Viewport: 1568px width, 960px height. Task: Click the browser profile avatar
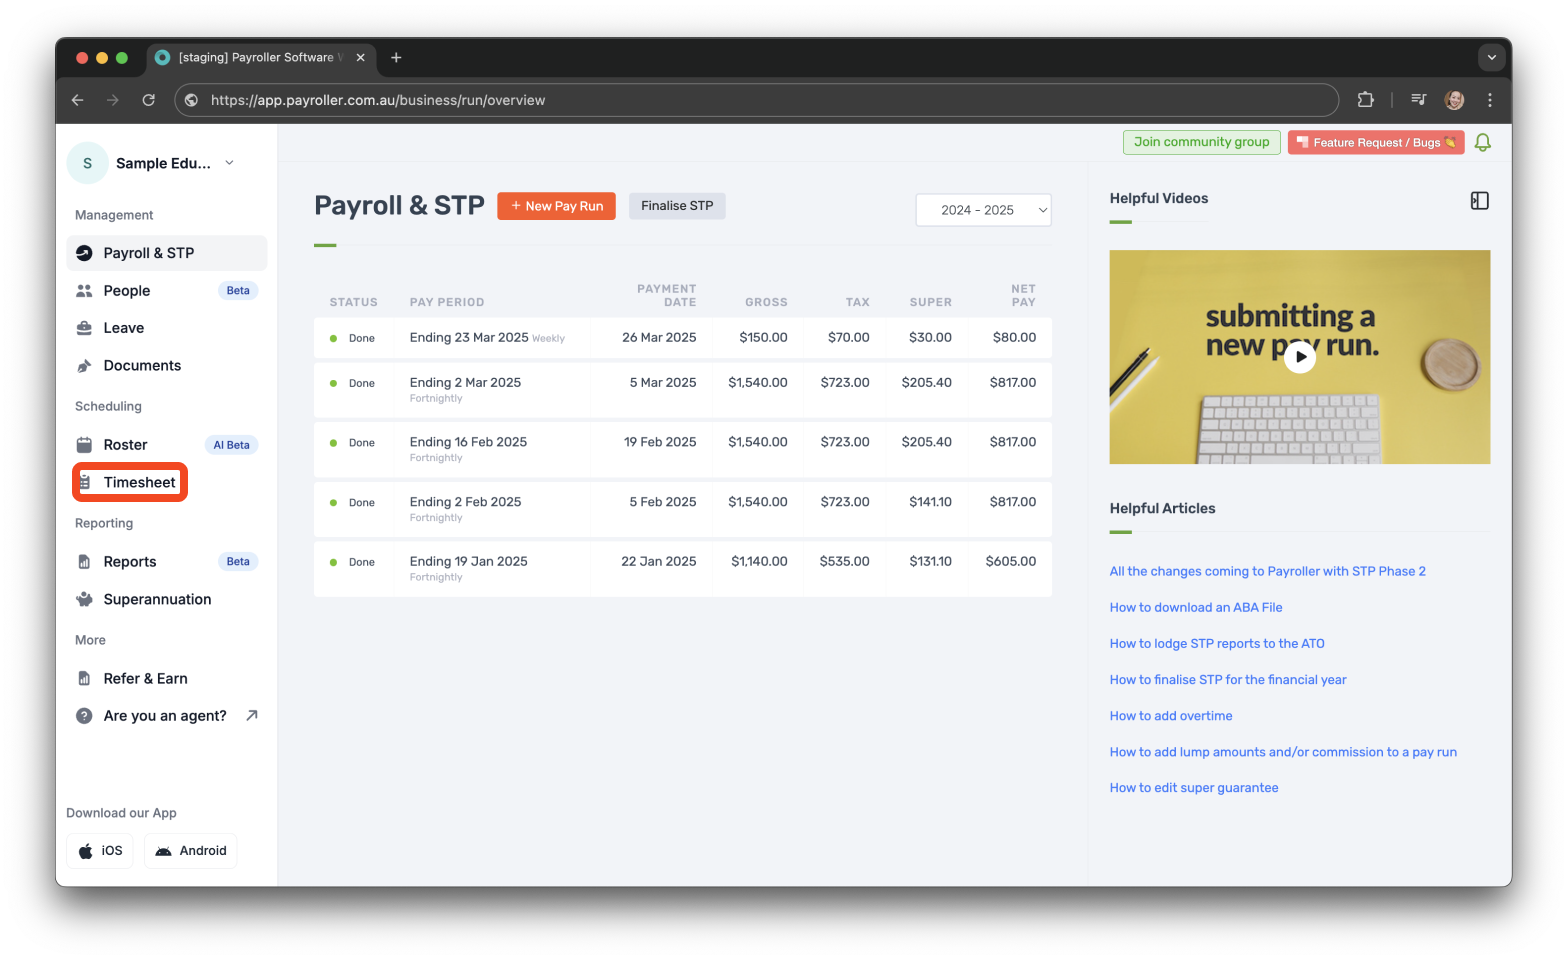(1454, 100)
